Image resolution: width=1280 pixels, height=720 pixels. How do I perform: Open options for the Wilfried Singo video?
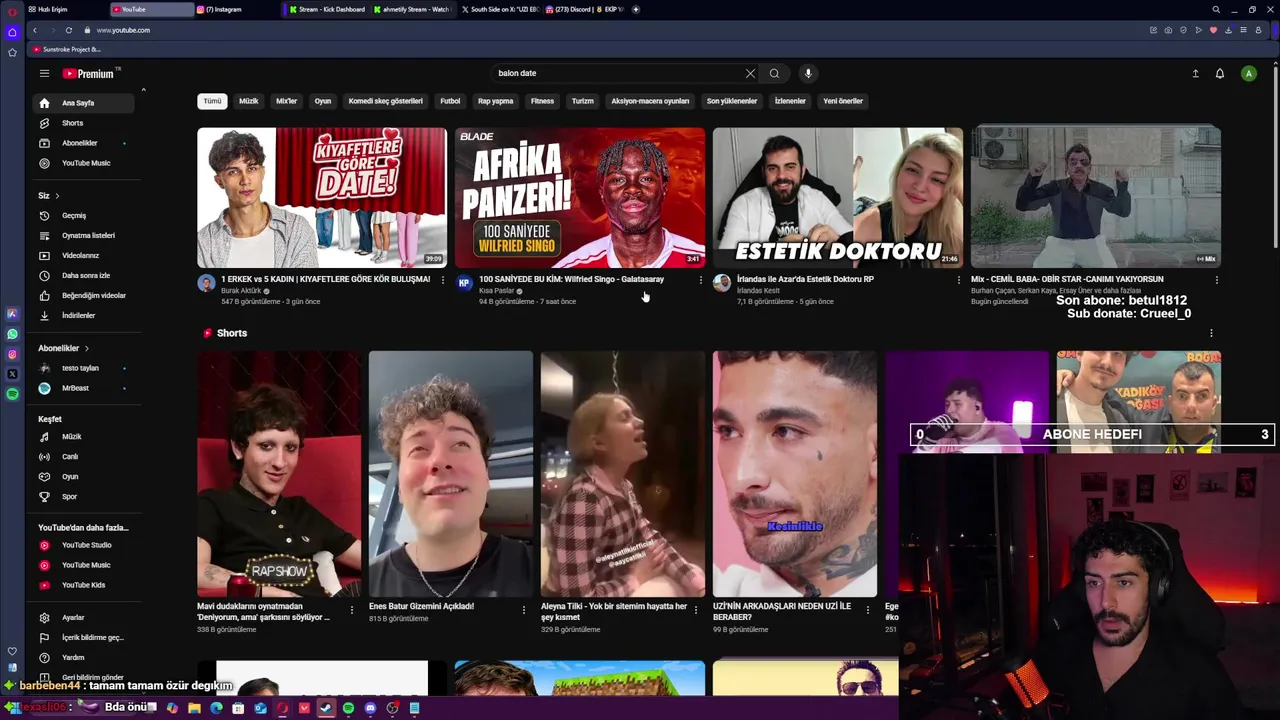point(700,280)
